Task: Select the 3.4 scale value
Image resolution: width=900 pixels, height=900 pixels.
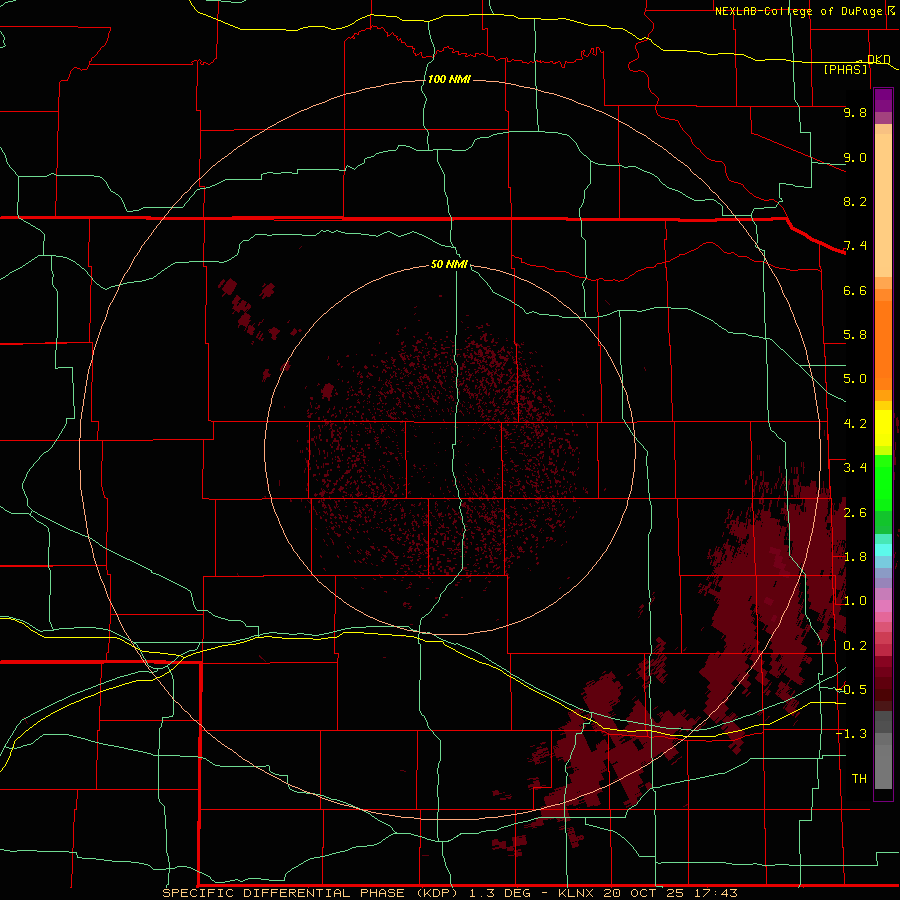Action: click(x=855, y=468)
